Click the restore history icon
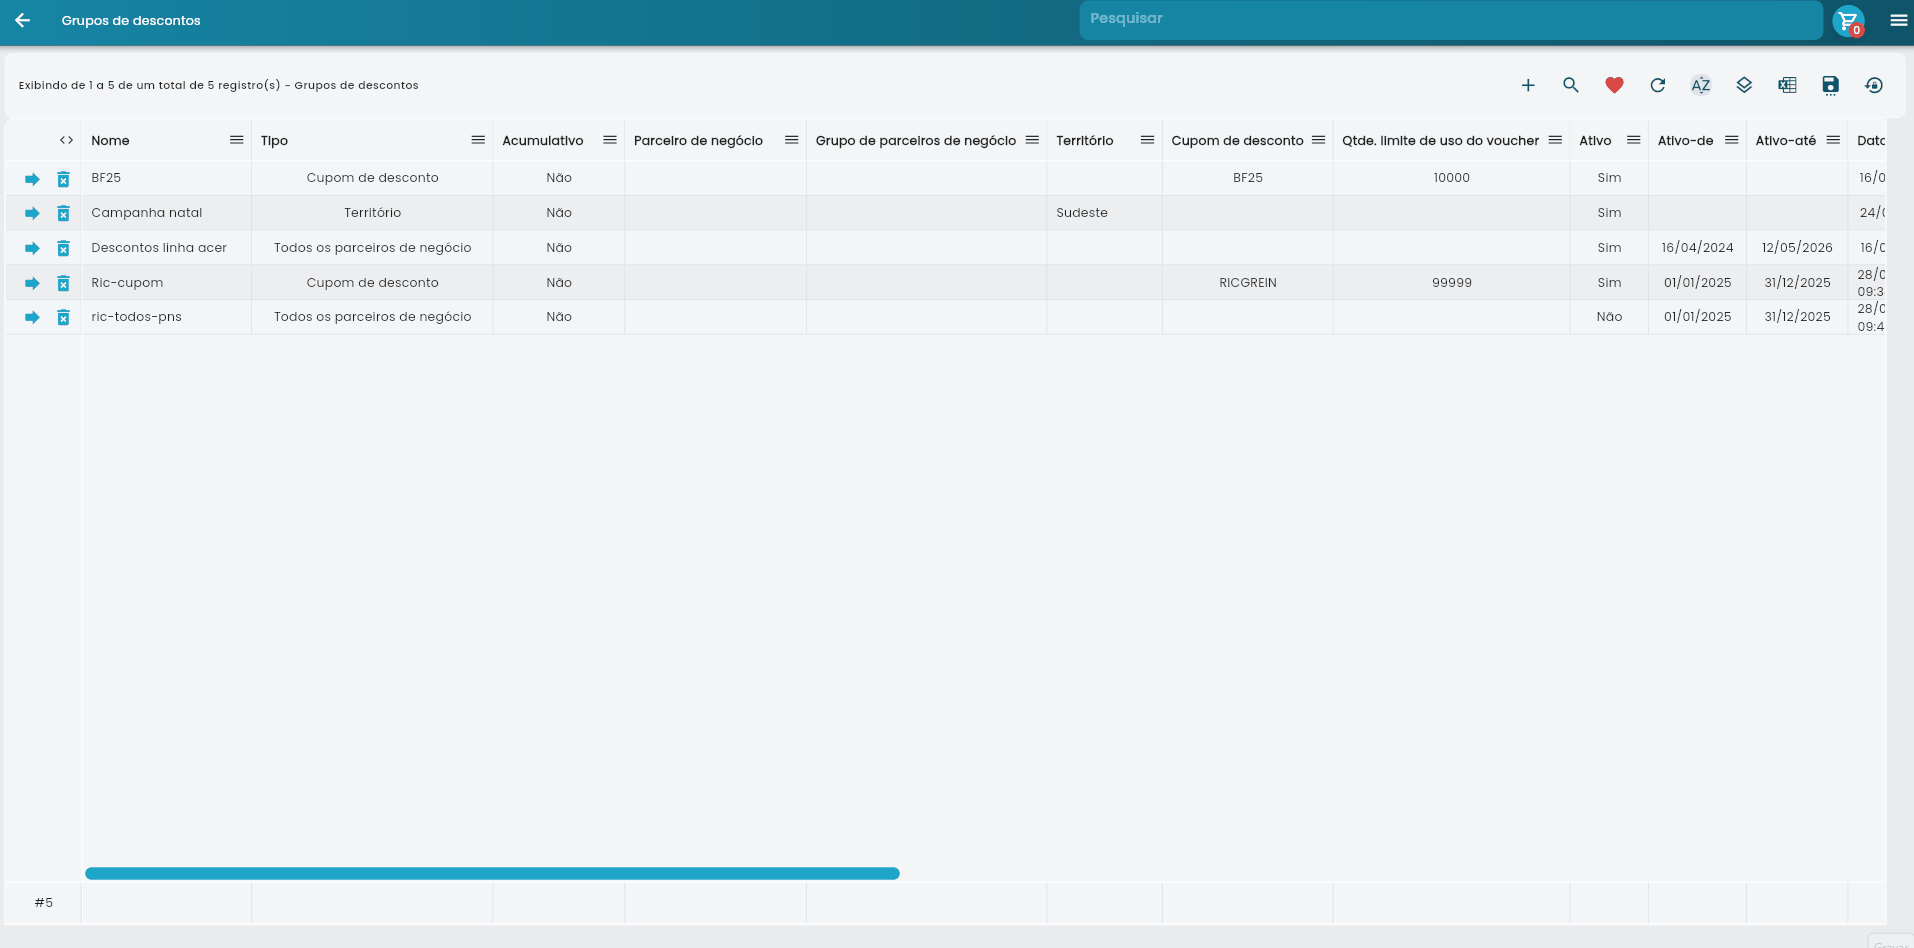 tap(1874, 86)
